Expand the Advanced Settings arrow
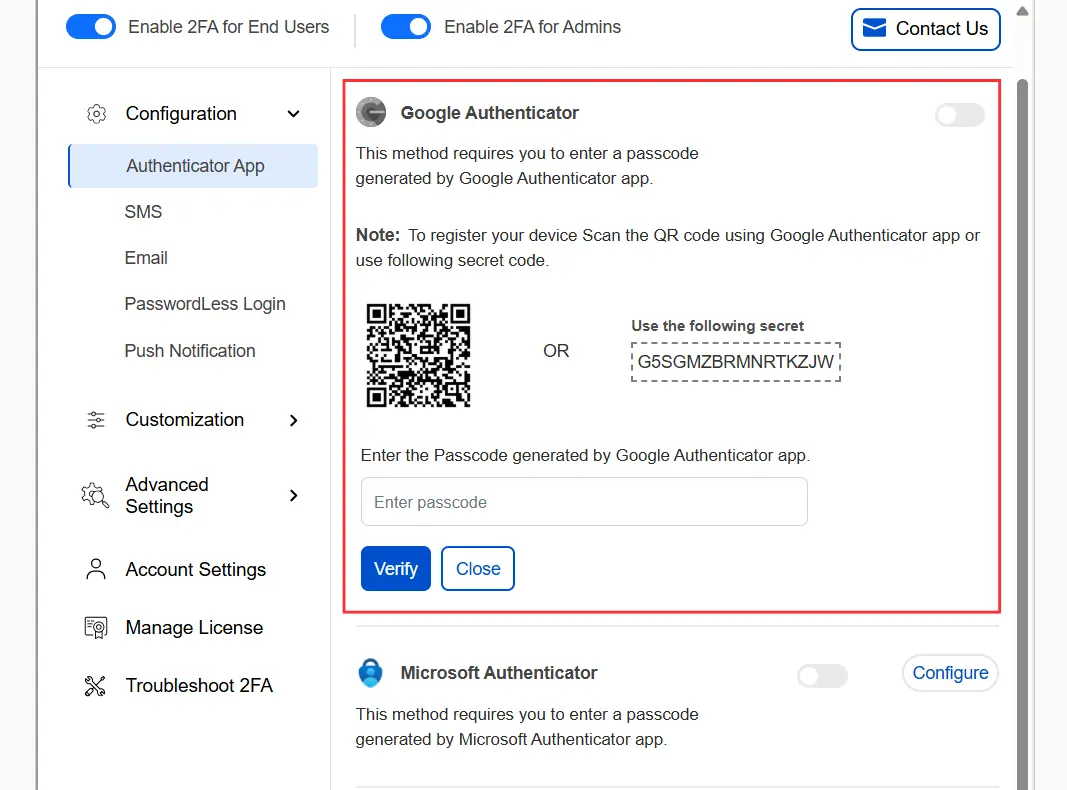1067x790 pixels. [x=293, y=495]
